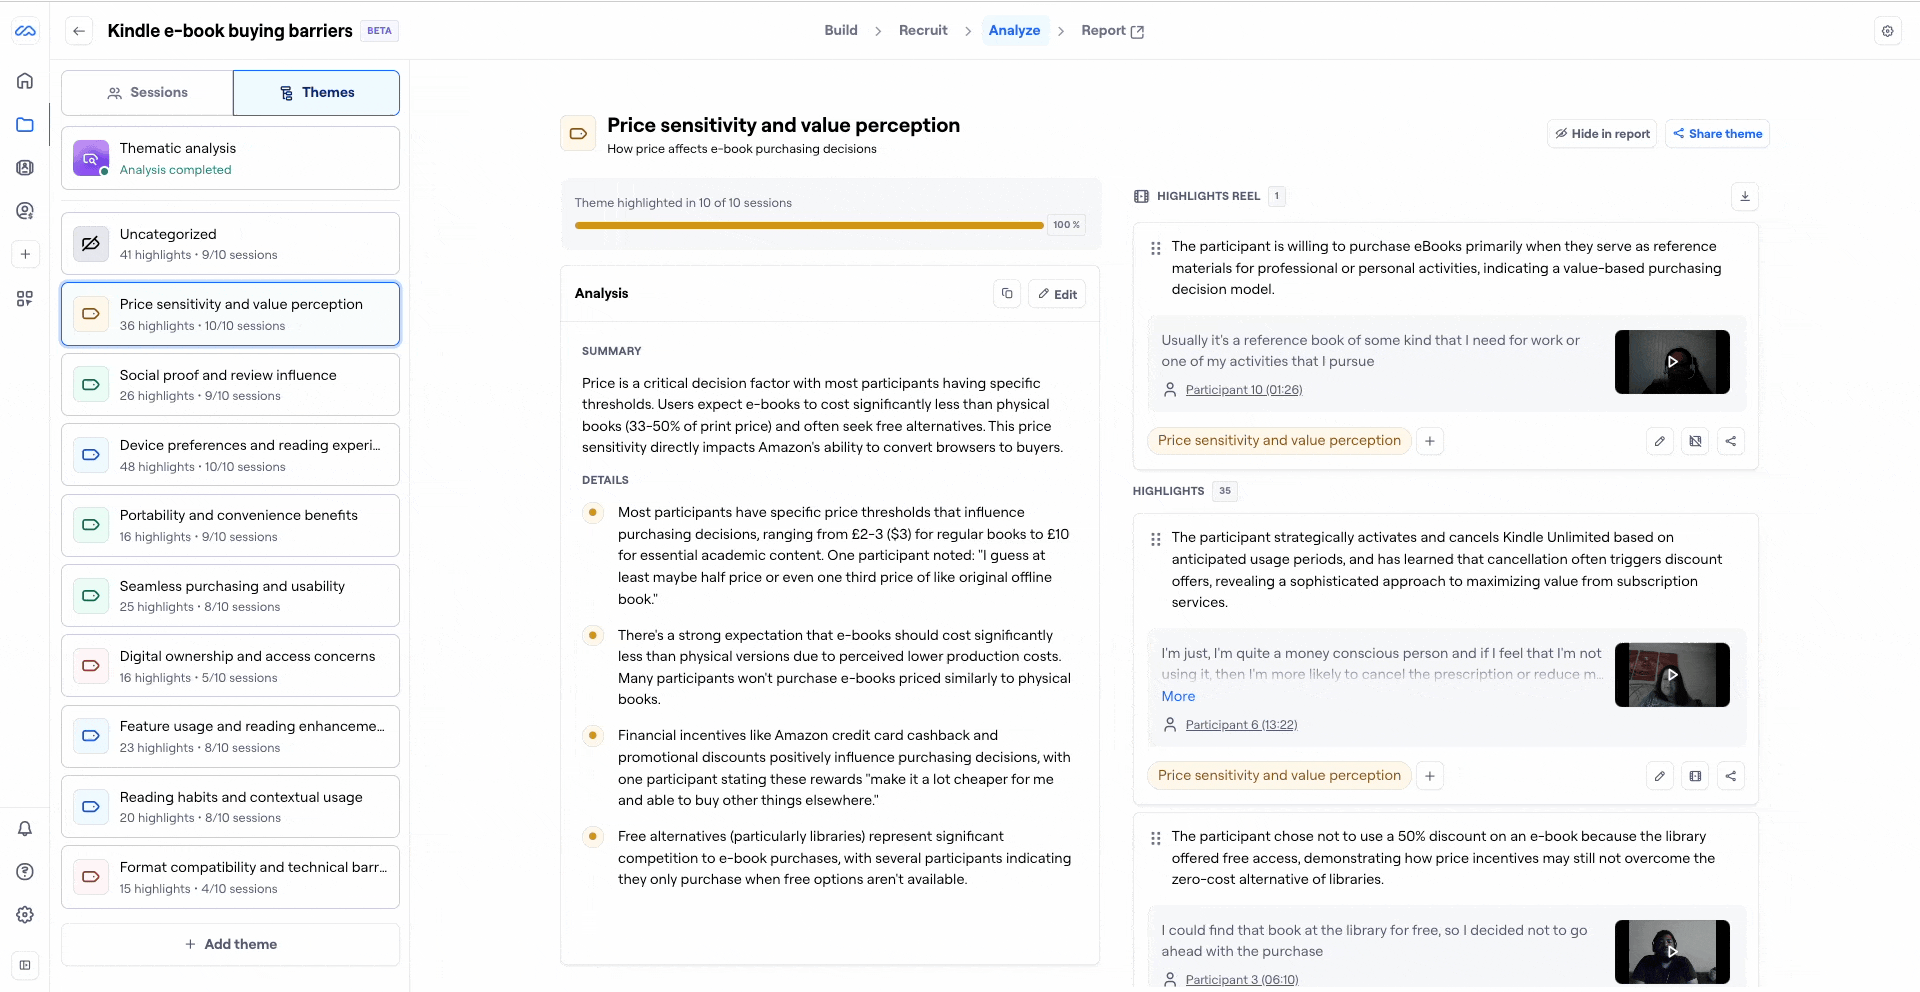The height and width of the screenshot is (992, 1920).
Task: Open the apps grid icon in sidebar
Action: coord(25,298)
